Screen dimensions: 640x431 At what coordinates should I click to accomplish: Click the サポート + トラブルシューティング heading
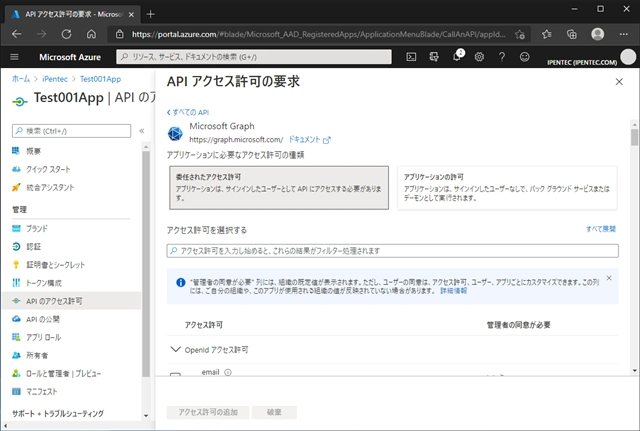(58, 413)
